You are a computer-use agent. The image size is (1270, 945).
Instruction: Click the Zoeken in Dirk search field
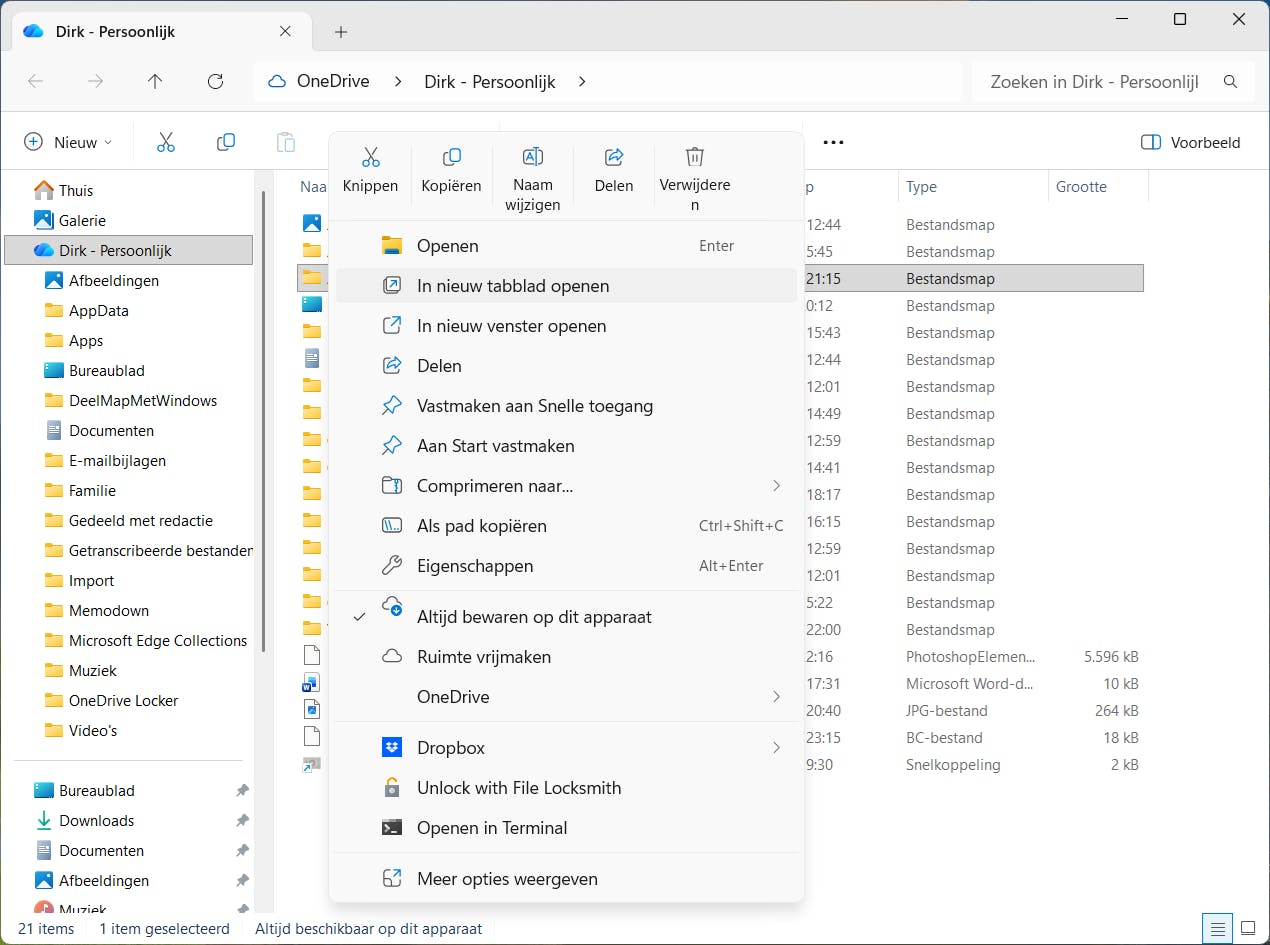coord(1094,82)
